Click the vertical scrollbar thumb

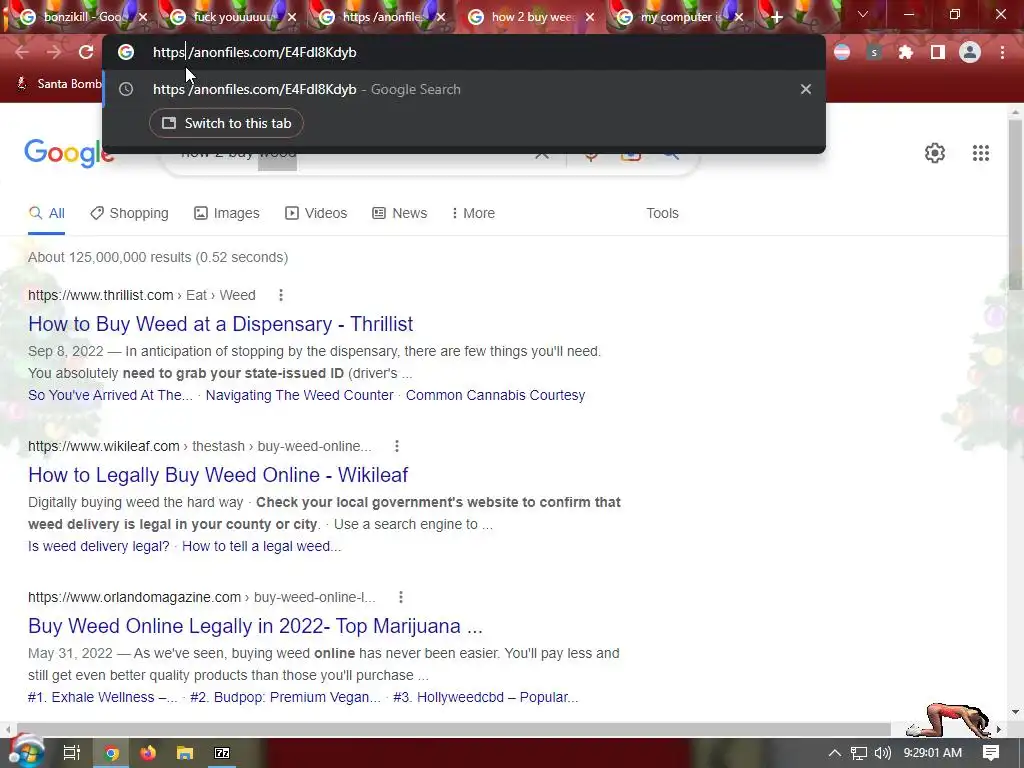tap(1015, 204)
